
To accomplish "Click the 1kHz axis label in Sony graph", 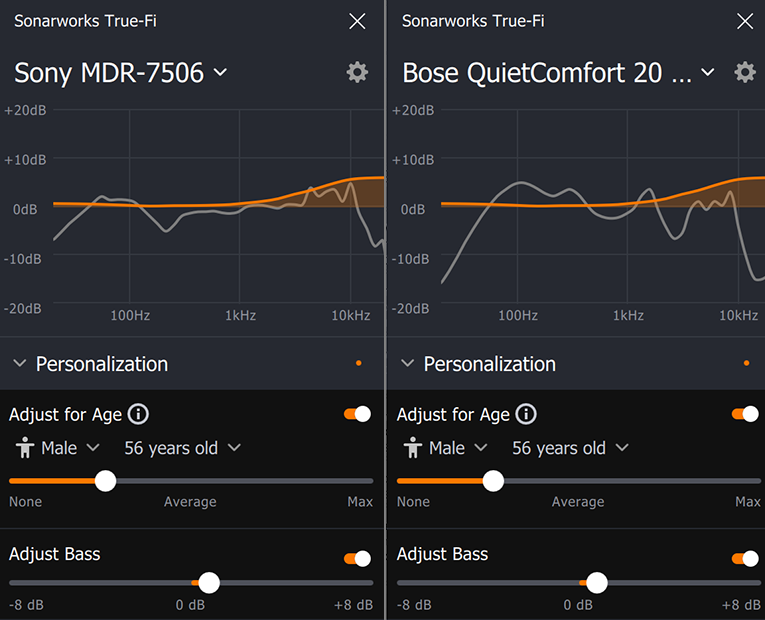I will [240, 316].
